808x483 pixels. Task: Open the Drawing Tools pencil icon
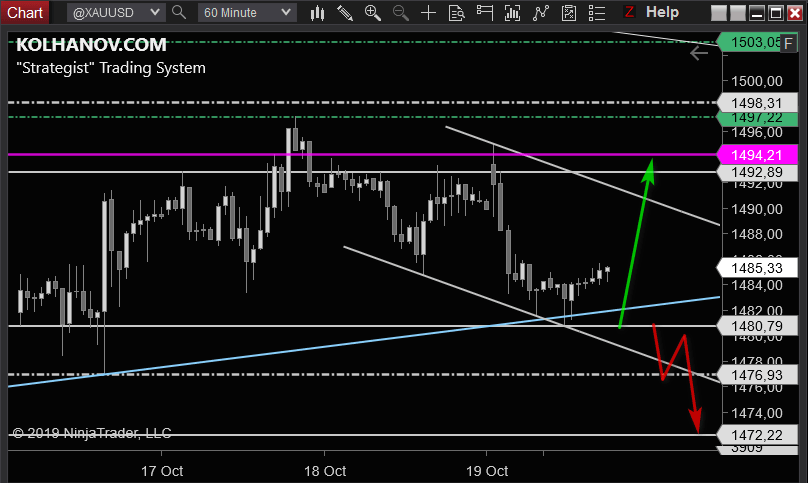point(345,13)
